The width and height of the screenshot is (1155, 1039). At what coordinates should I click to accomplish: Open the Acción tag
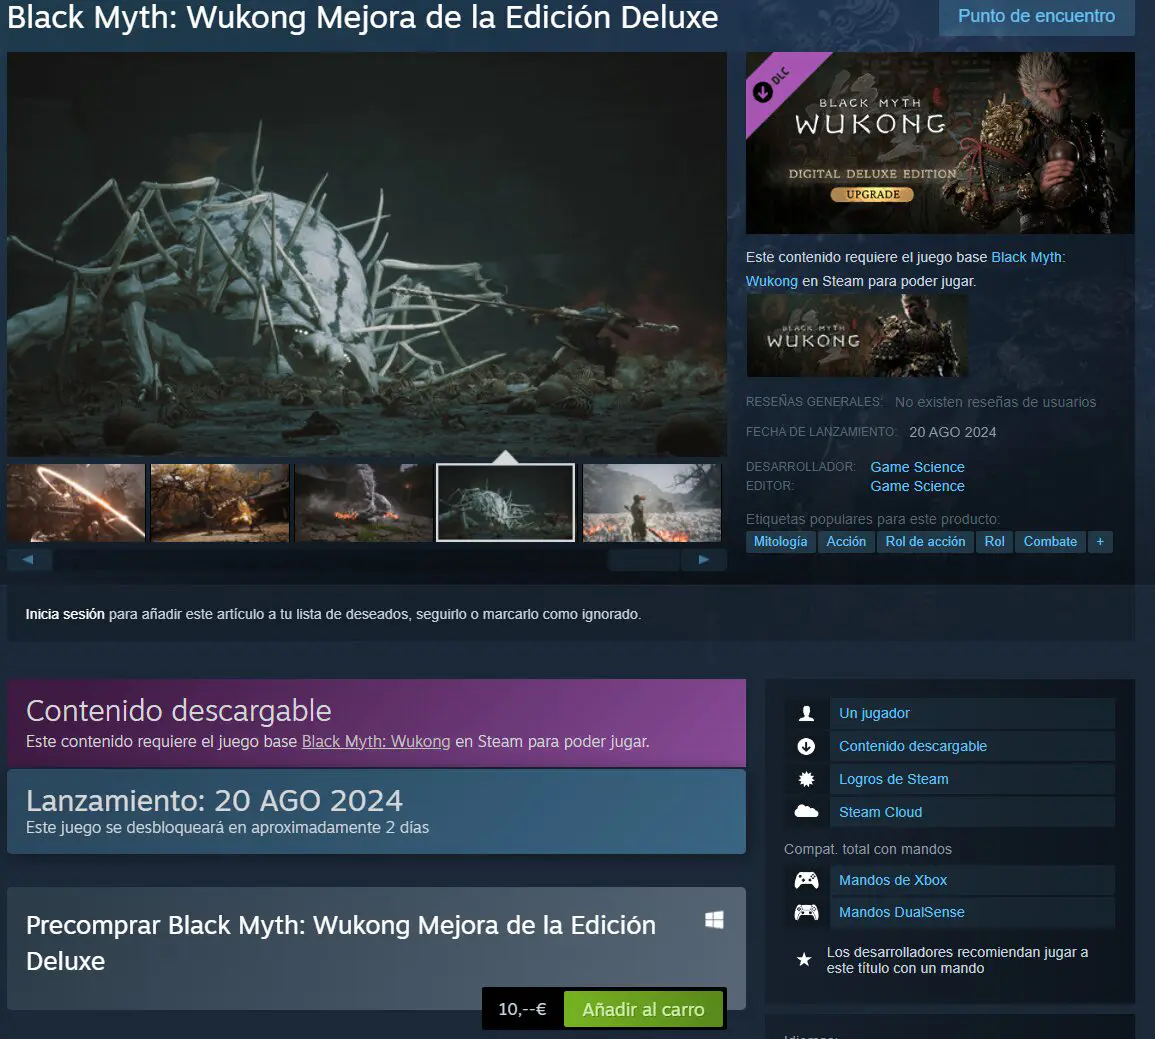pos(846,542)
